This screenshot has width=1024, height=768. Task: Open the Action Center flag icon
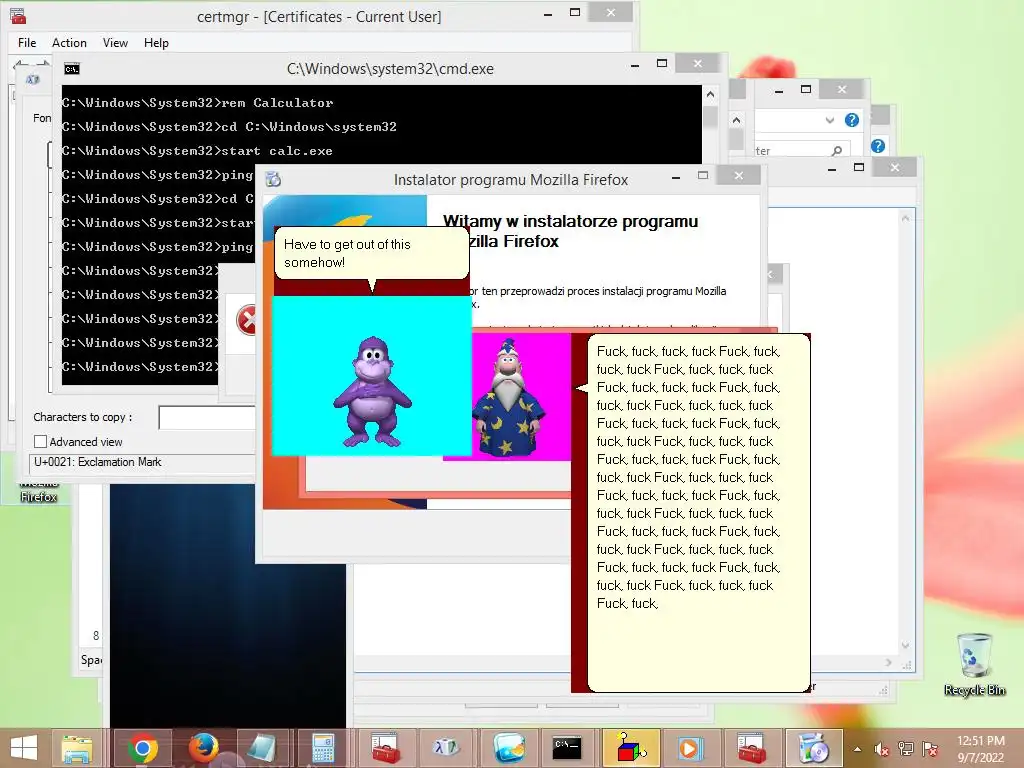click(930, 749)
